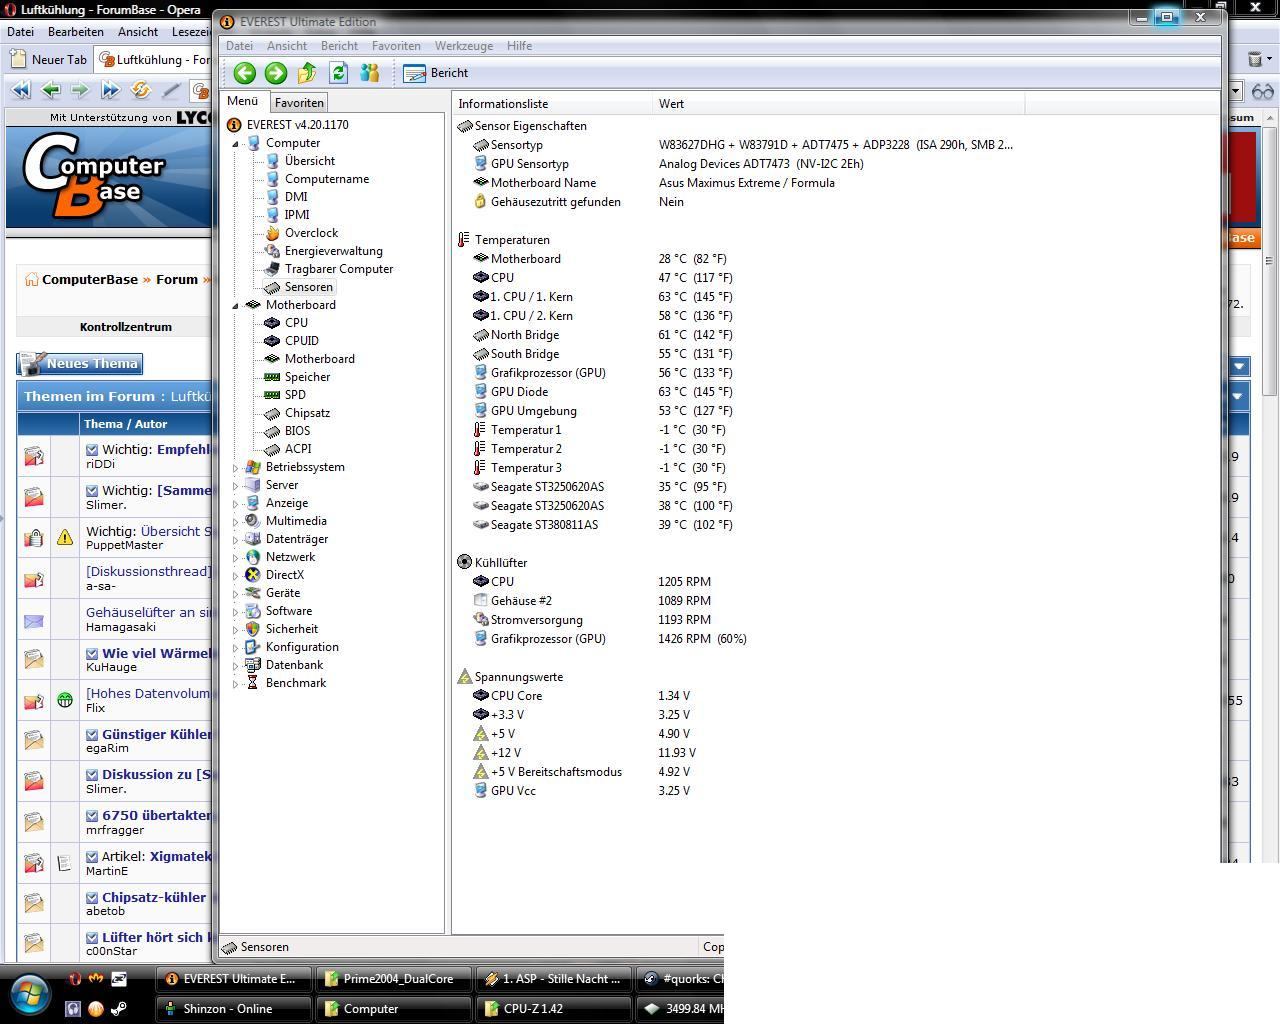Click the users icon in EVEREST toolbar
This screenshot has height=1024, width=1280.
tap(370, 73)
